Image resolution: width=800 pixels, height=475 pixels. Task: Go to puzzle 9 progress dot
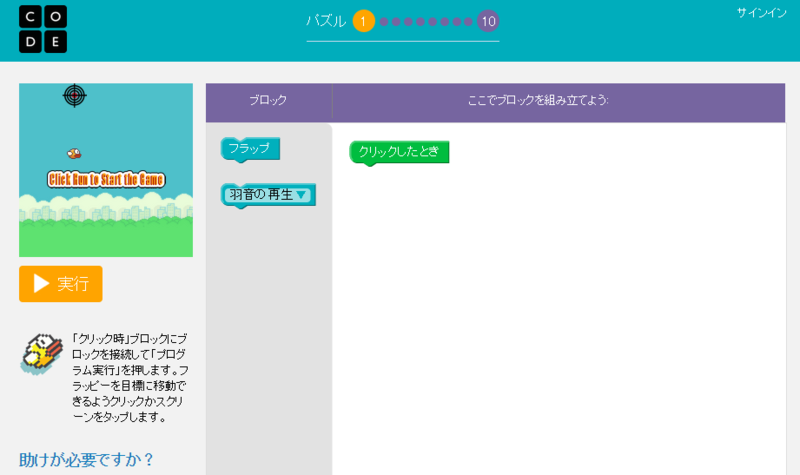(x=468, y=21)
